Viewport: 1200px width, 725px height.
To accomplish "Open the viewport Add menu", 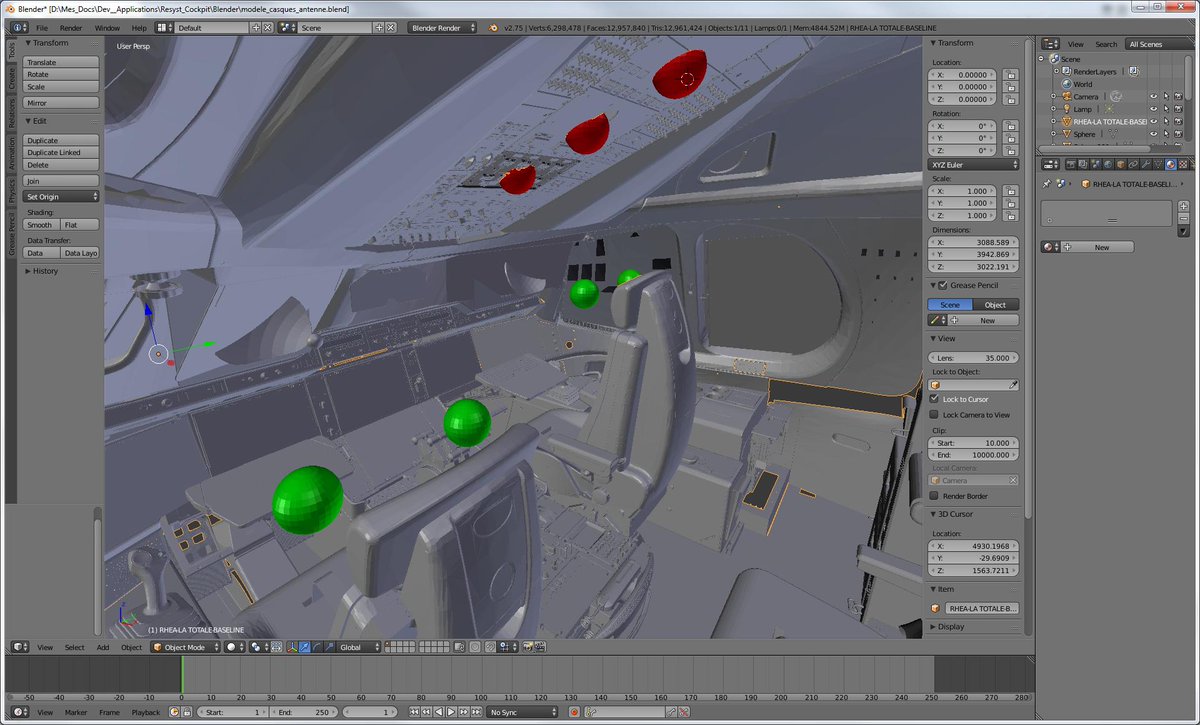I will click(103, 647).
